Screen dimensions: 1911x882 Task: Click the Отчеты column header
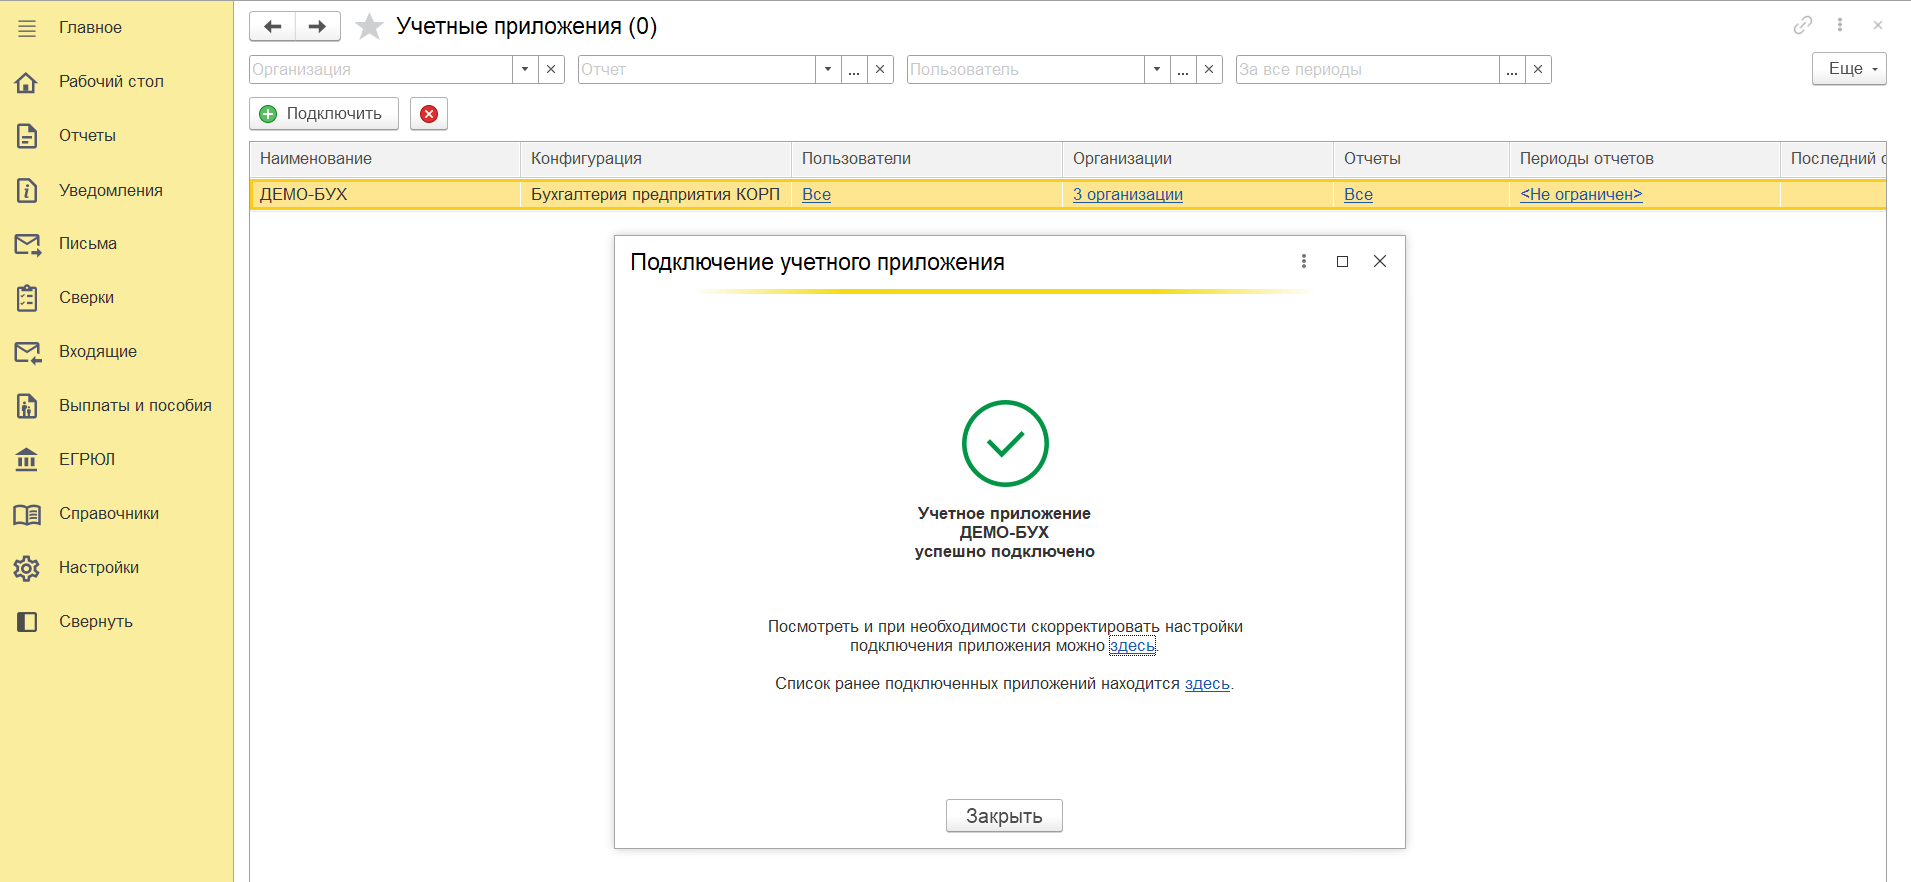point(1421,159)
